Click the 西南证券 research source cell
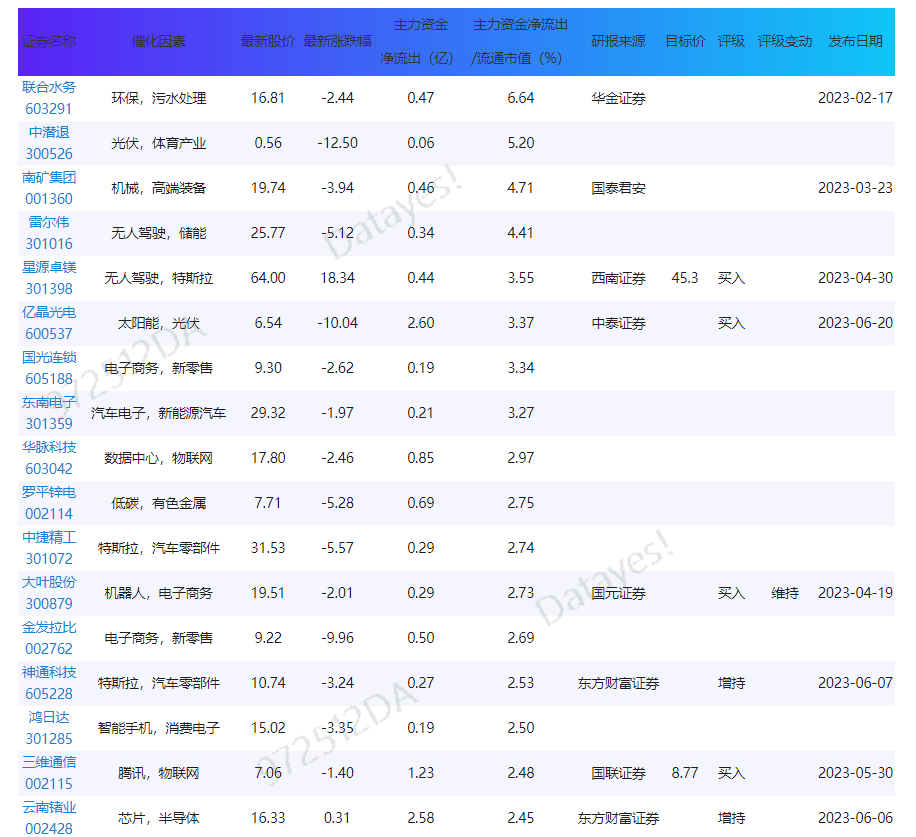The image size is (916, 837). 618,279
